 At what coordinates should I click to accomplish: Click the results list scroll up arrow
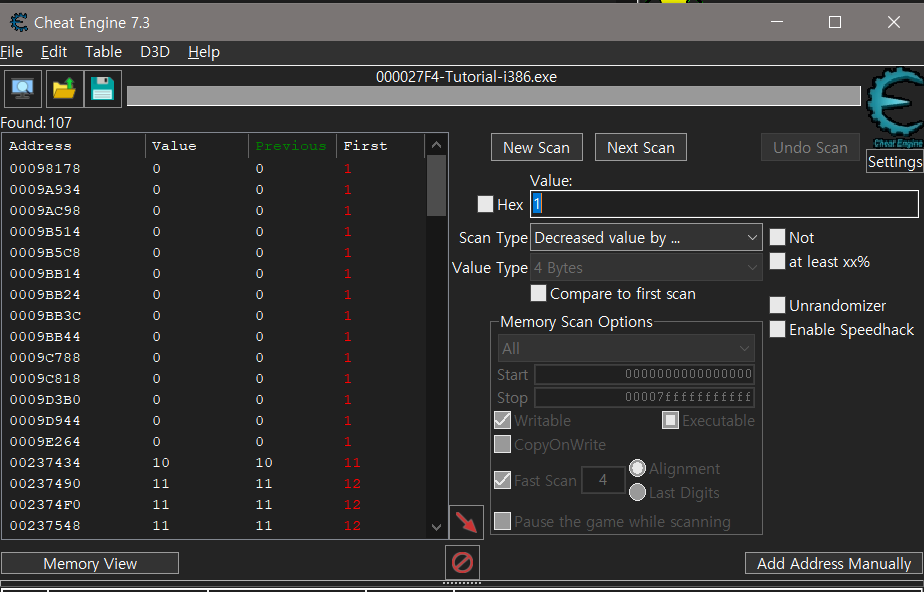tap(436, 145)
